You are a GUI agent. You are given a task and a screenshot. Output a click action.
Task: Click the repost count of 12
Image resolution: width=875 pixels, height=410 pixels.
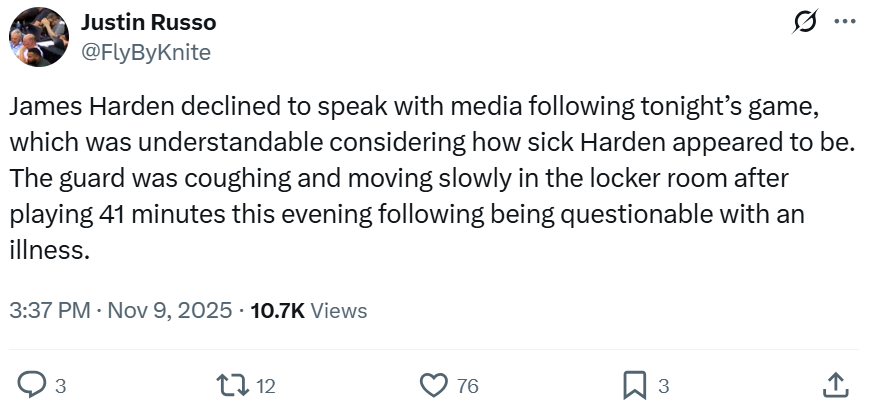coord(265,385)
